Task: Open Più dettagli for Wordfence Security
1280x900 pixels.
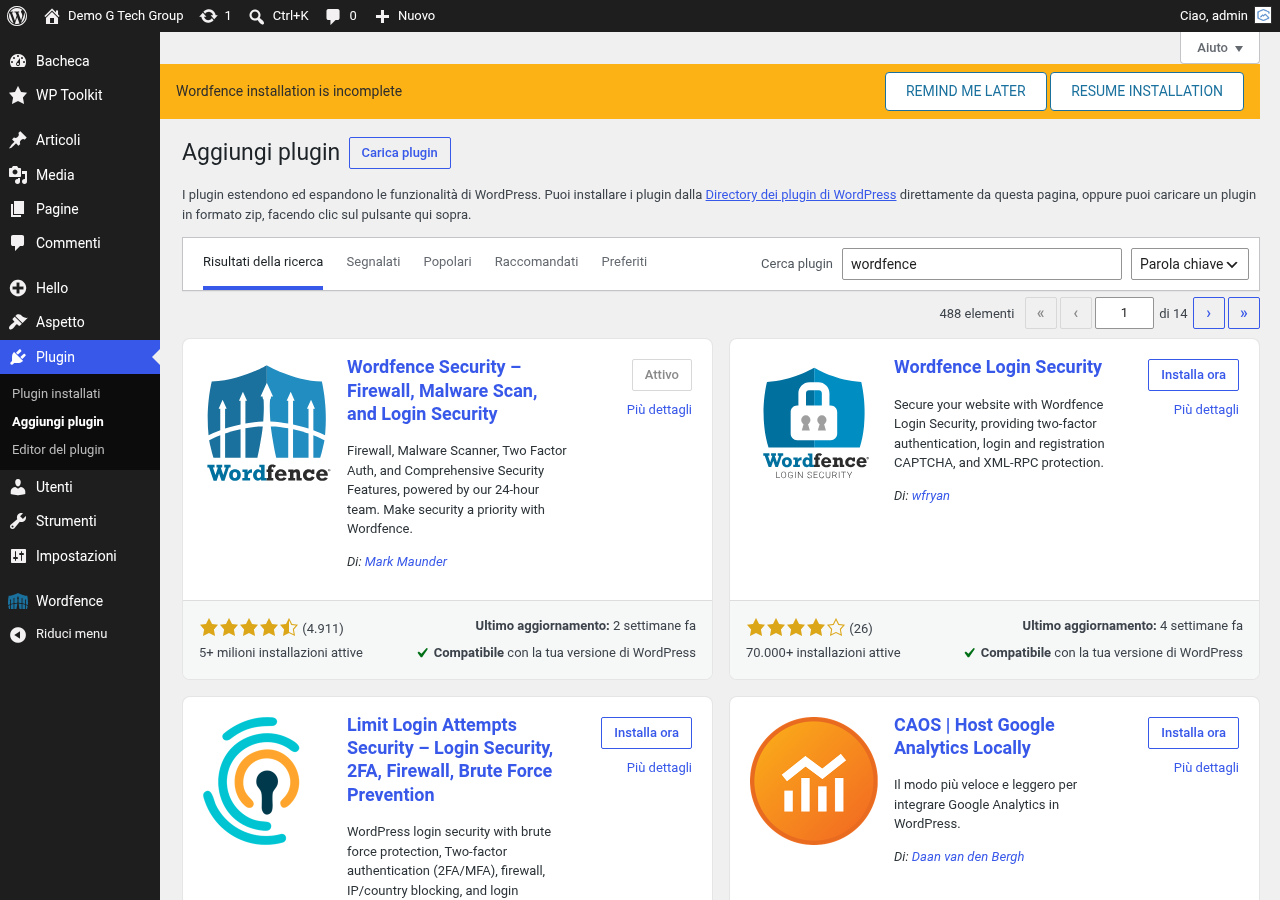Action: click(659, 410)
